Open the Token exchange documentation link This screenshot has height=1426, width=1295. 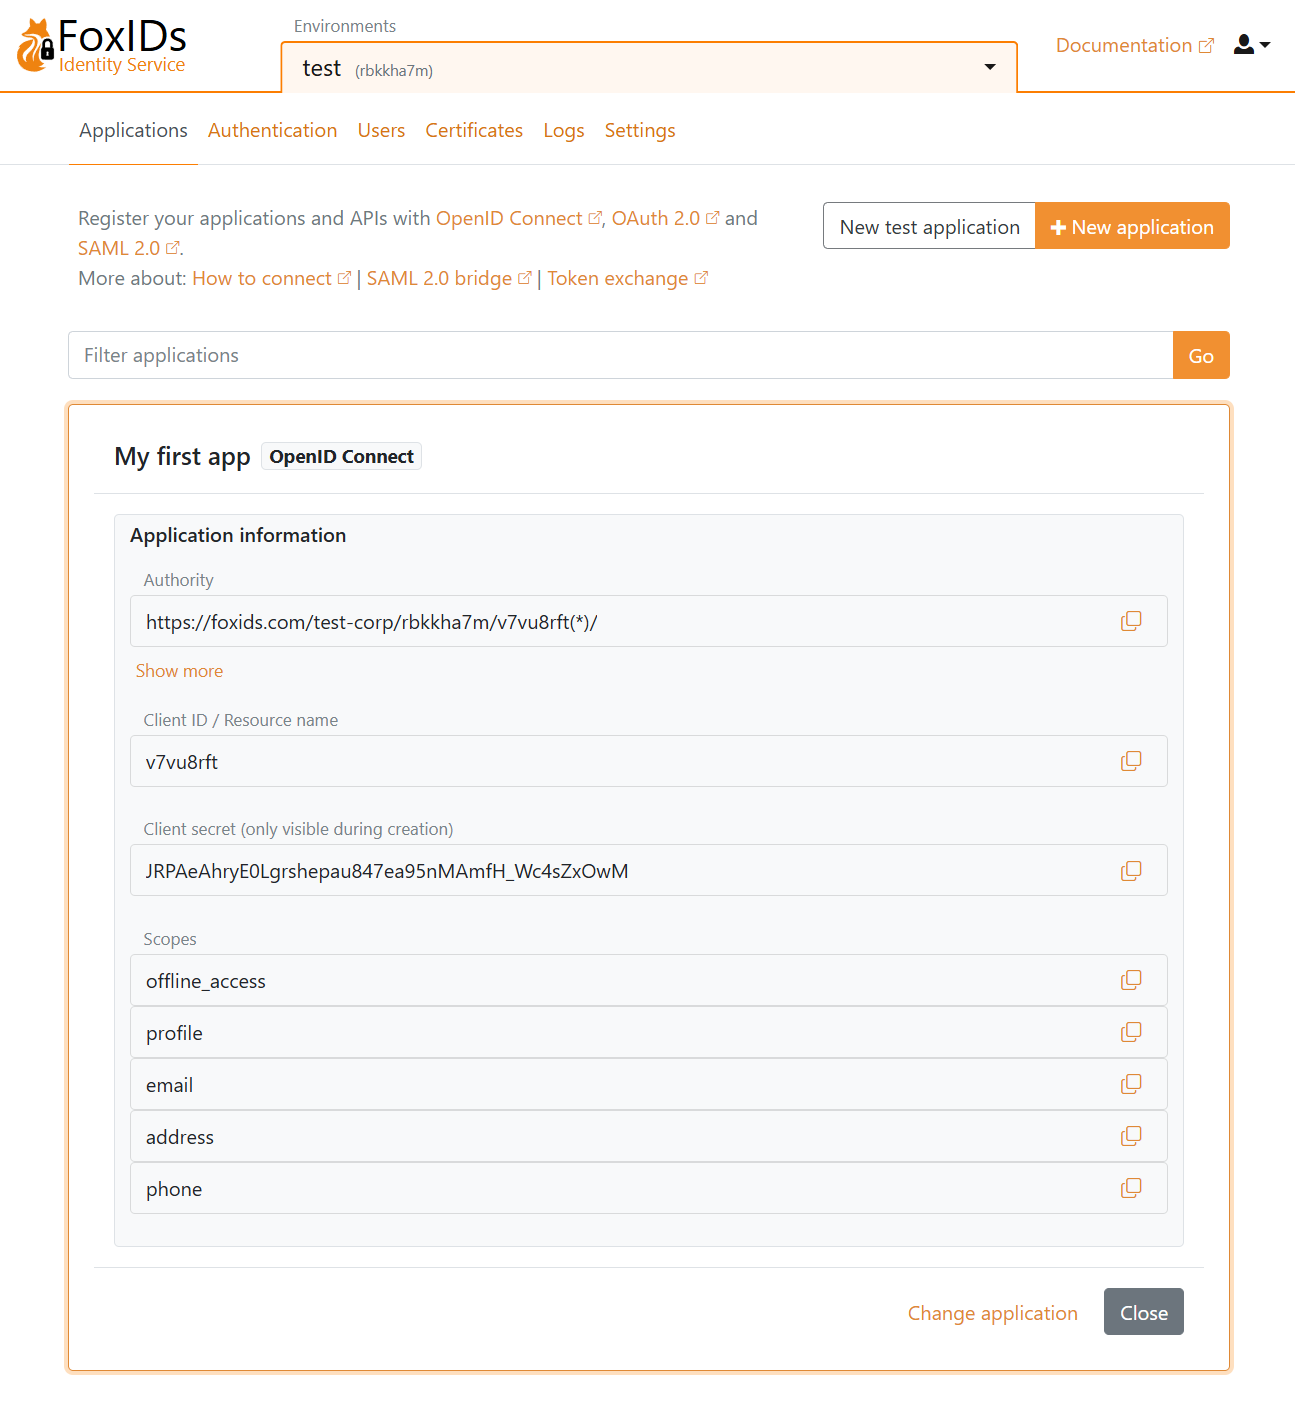point(618,278)
